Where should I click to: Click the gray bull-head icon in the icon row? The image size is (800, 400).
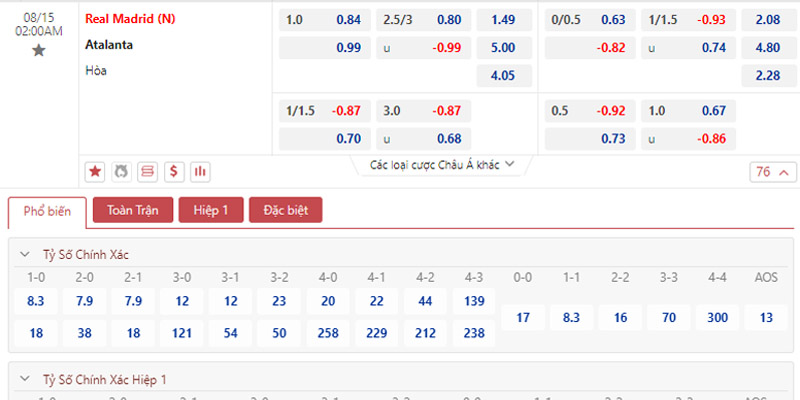pos(121,172)
